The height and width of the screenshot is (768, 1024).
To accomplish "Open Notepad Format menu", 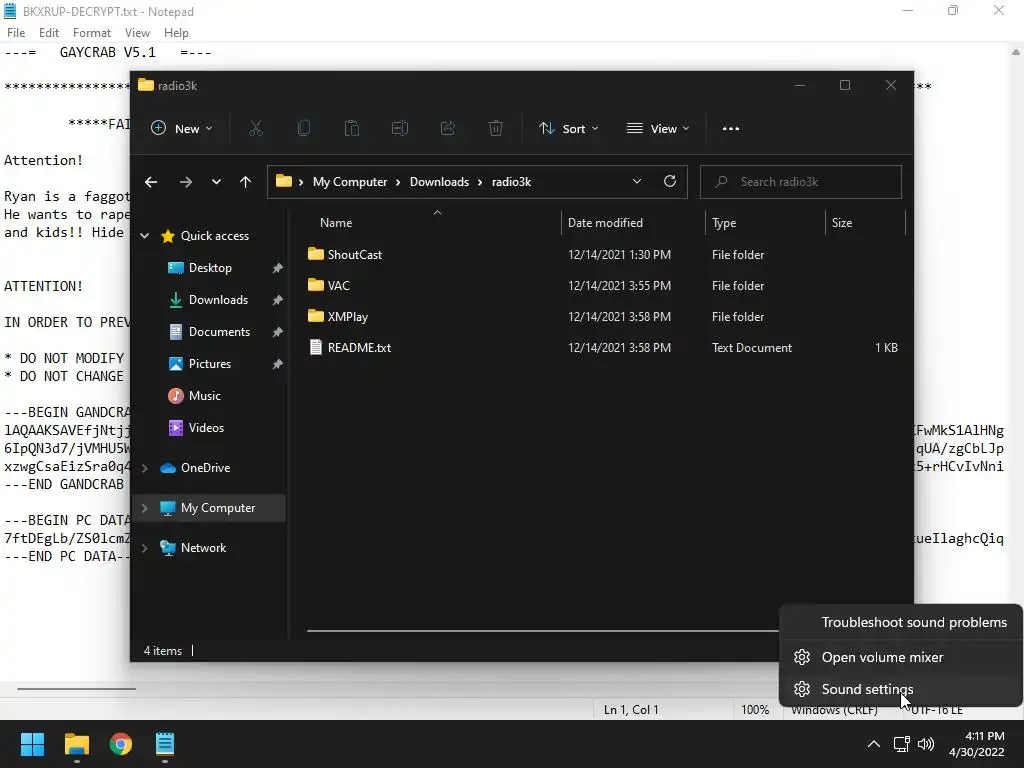I will 91,33.
